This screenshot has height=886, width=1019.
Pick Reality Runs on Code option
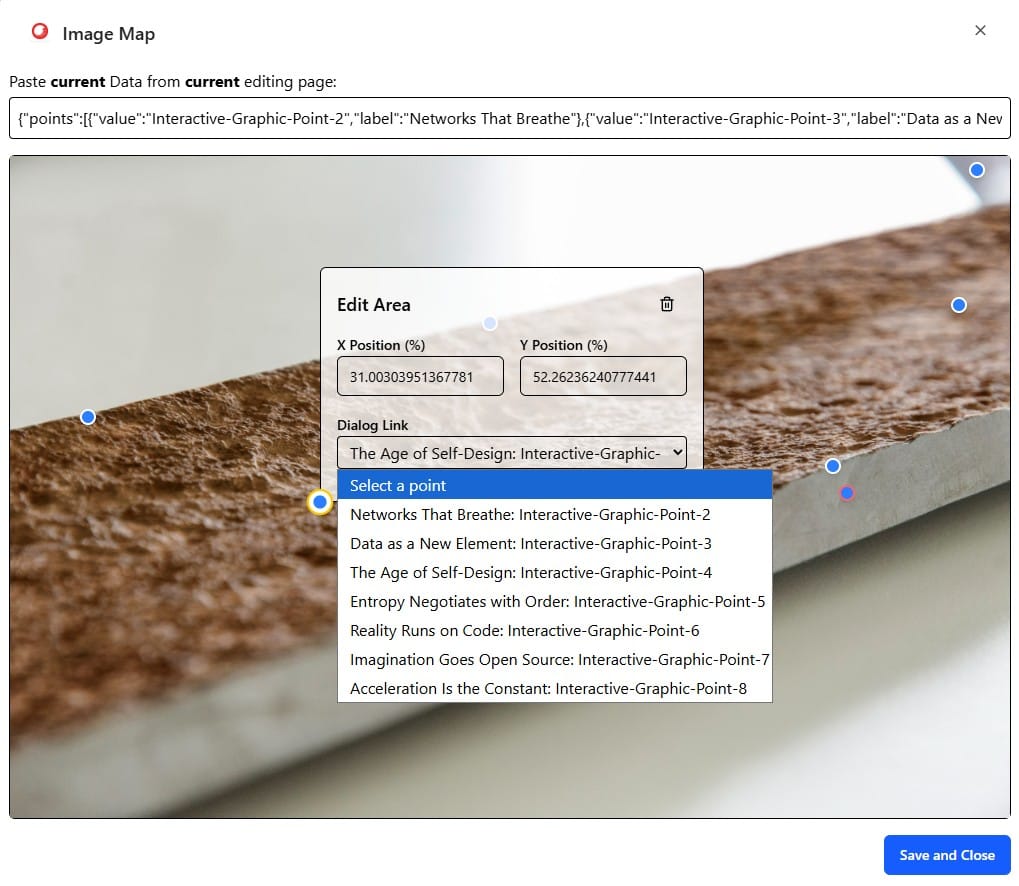554,630
